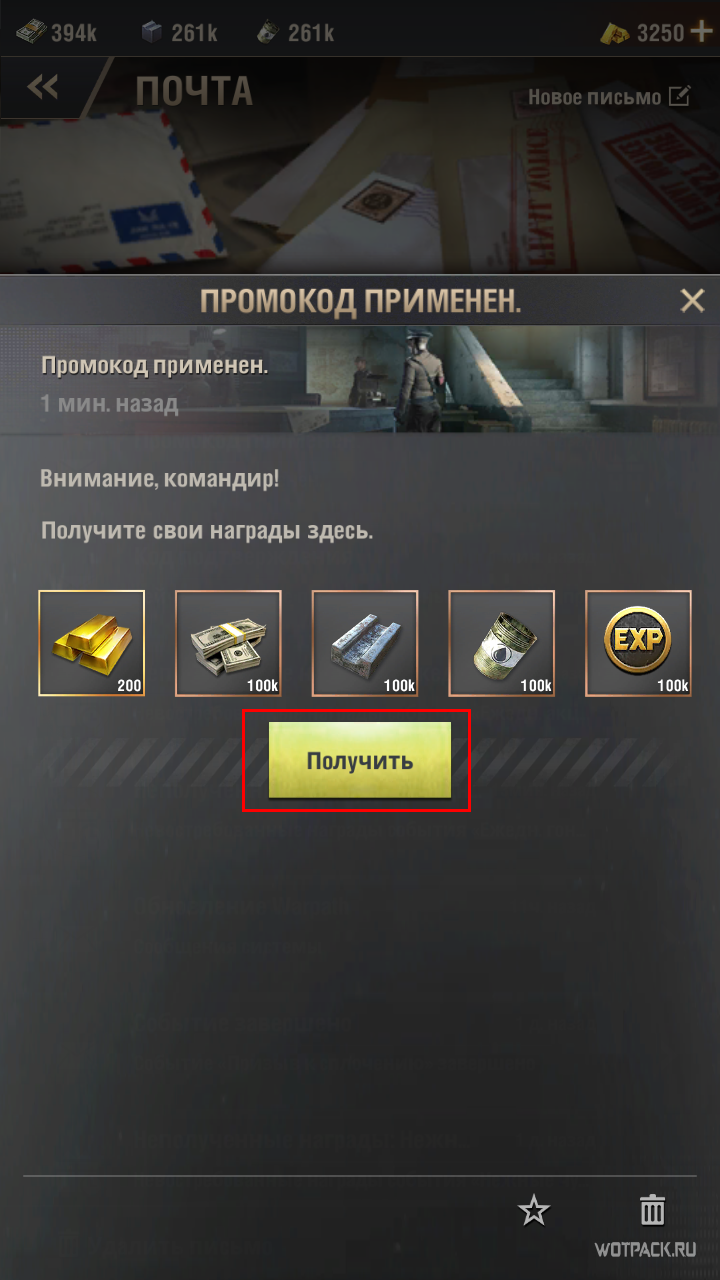
Task: Close the Промокод применен dialog
Action: click(x=692, y=300)
